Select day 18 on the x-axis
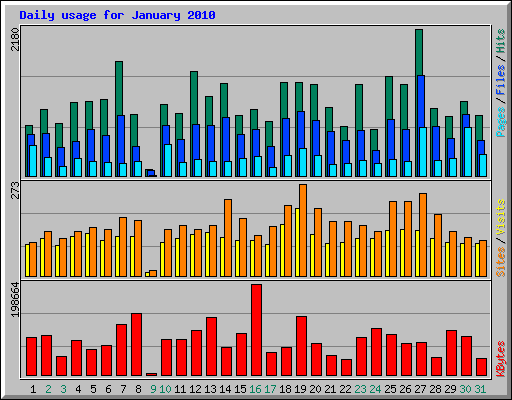 tap(285, 389)
